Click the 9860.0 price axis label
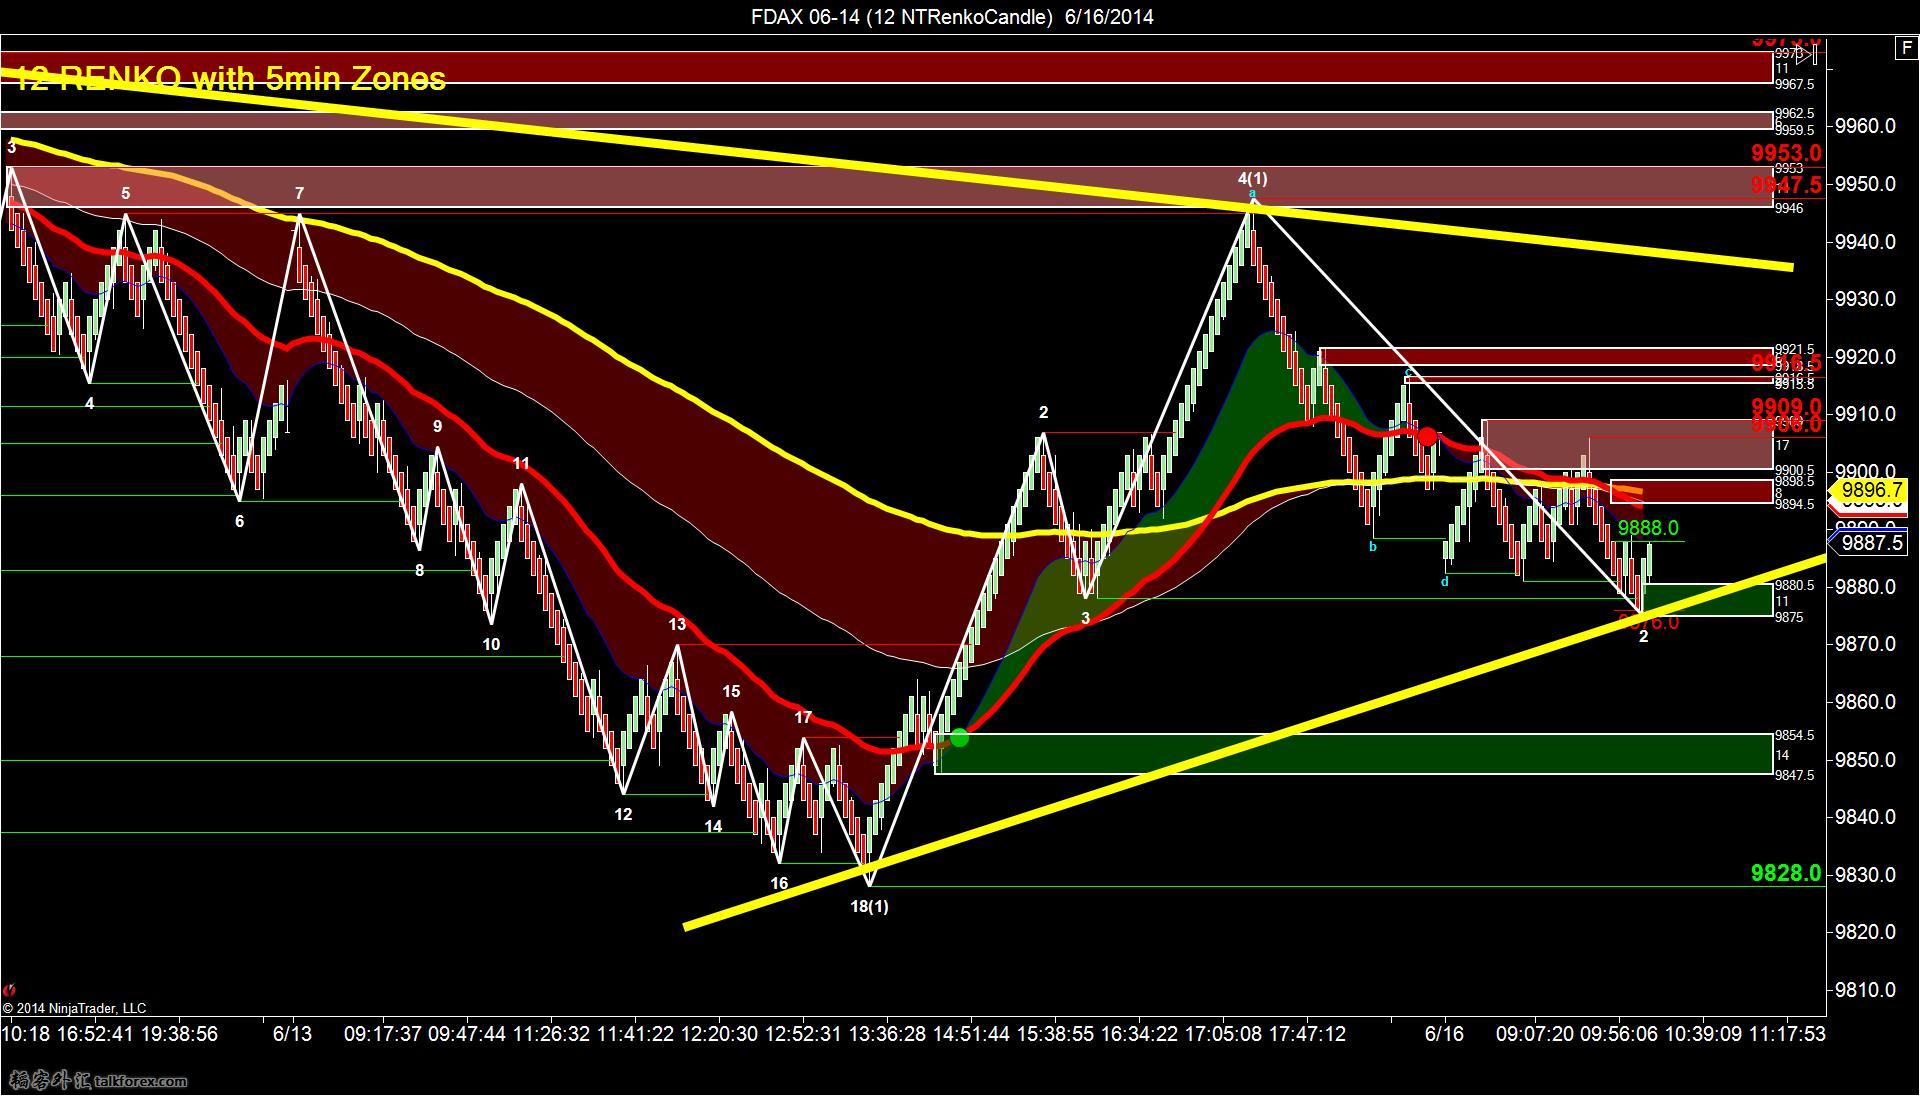The width and height of the screenshot is (1920, 1096). (1866, 702)
